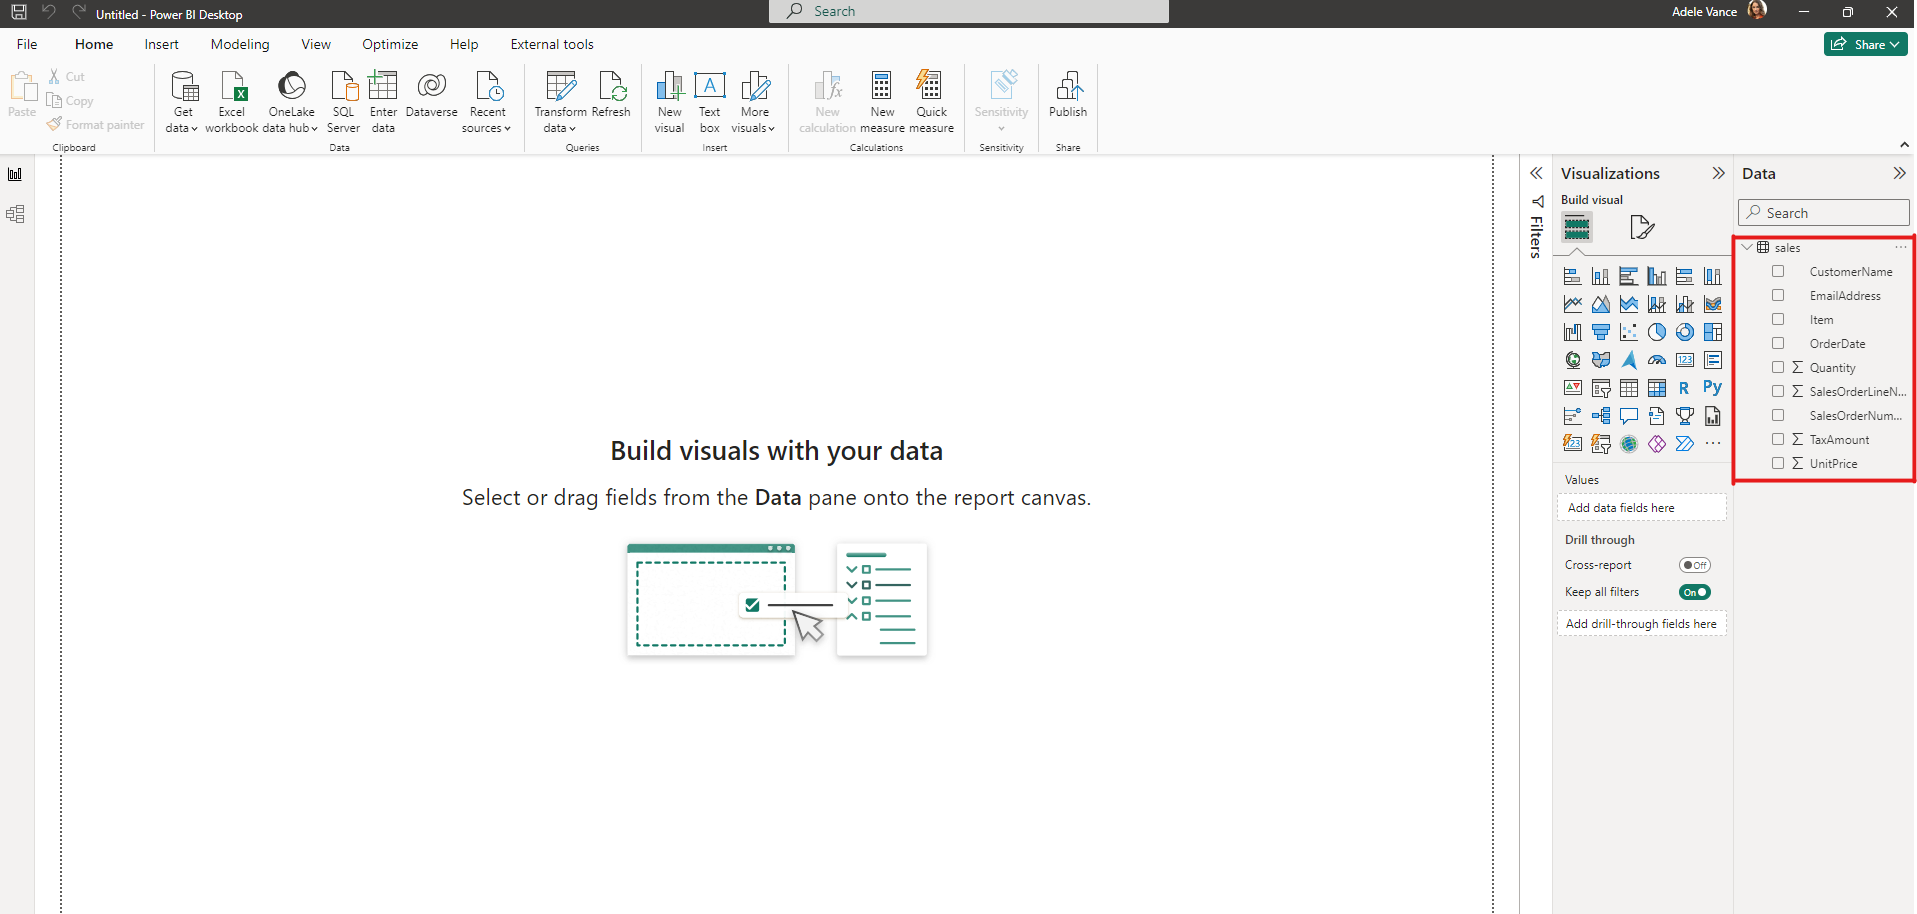
Task: Open the Format visual pane icon
Action: [1641, 227]
